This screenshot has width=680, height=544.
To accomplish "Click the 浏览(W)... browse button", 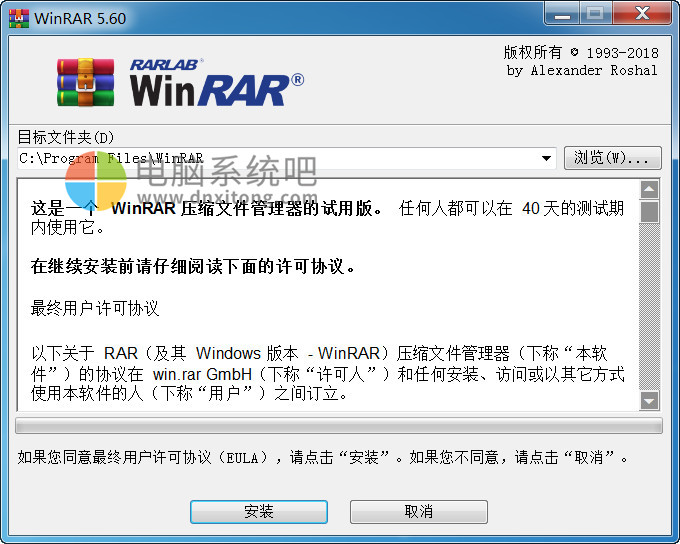I will tap(612, 158).
